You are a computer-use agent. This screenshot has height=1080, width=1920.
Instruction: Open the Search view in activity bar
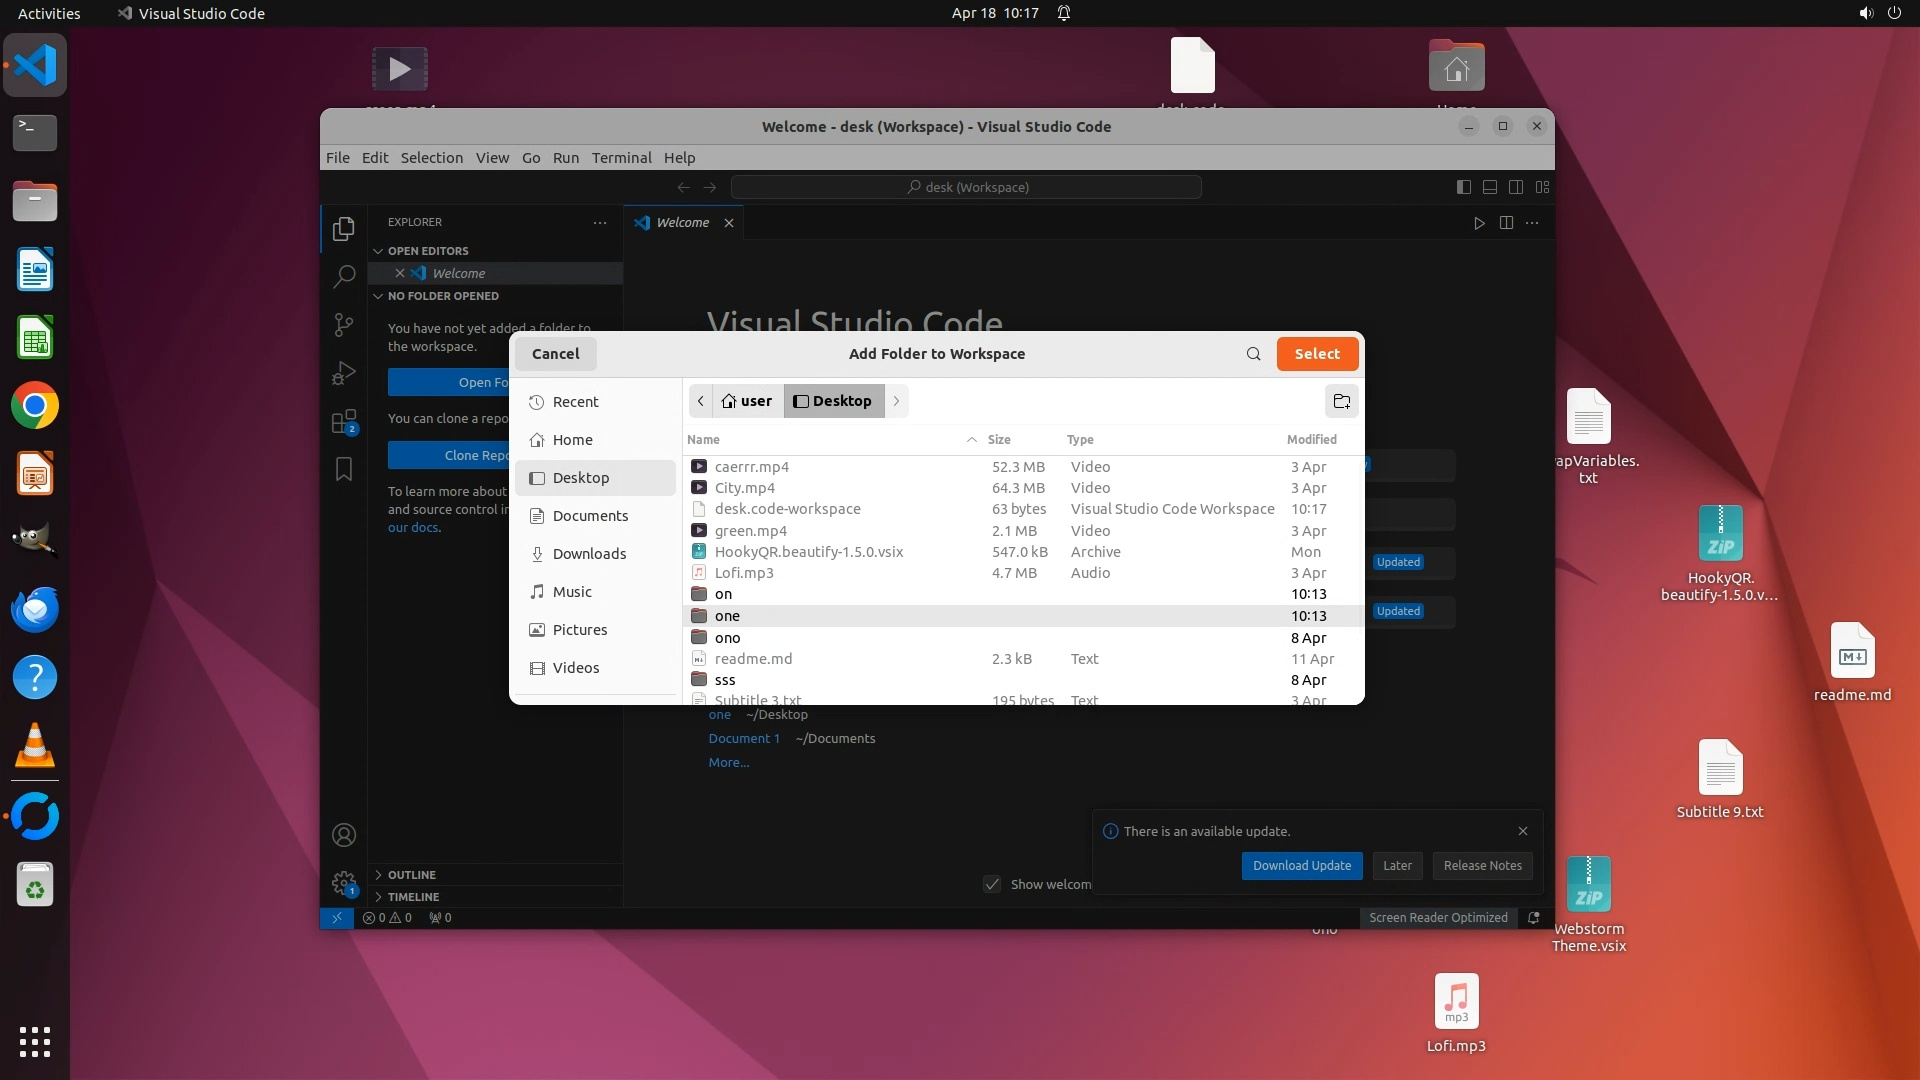click(344, 276)
